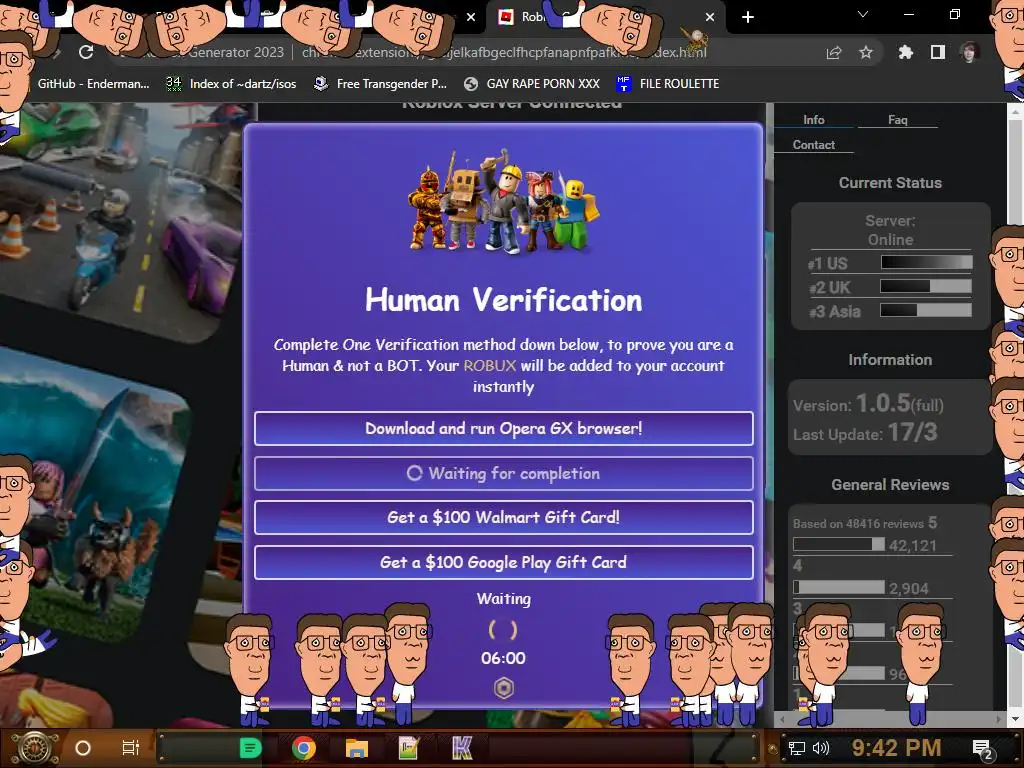Open the Info tab in the sidebar
Screen dimensions: 1024x768
814,120
